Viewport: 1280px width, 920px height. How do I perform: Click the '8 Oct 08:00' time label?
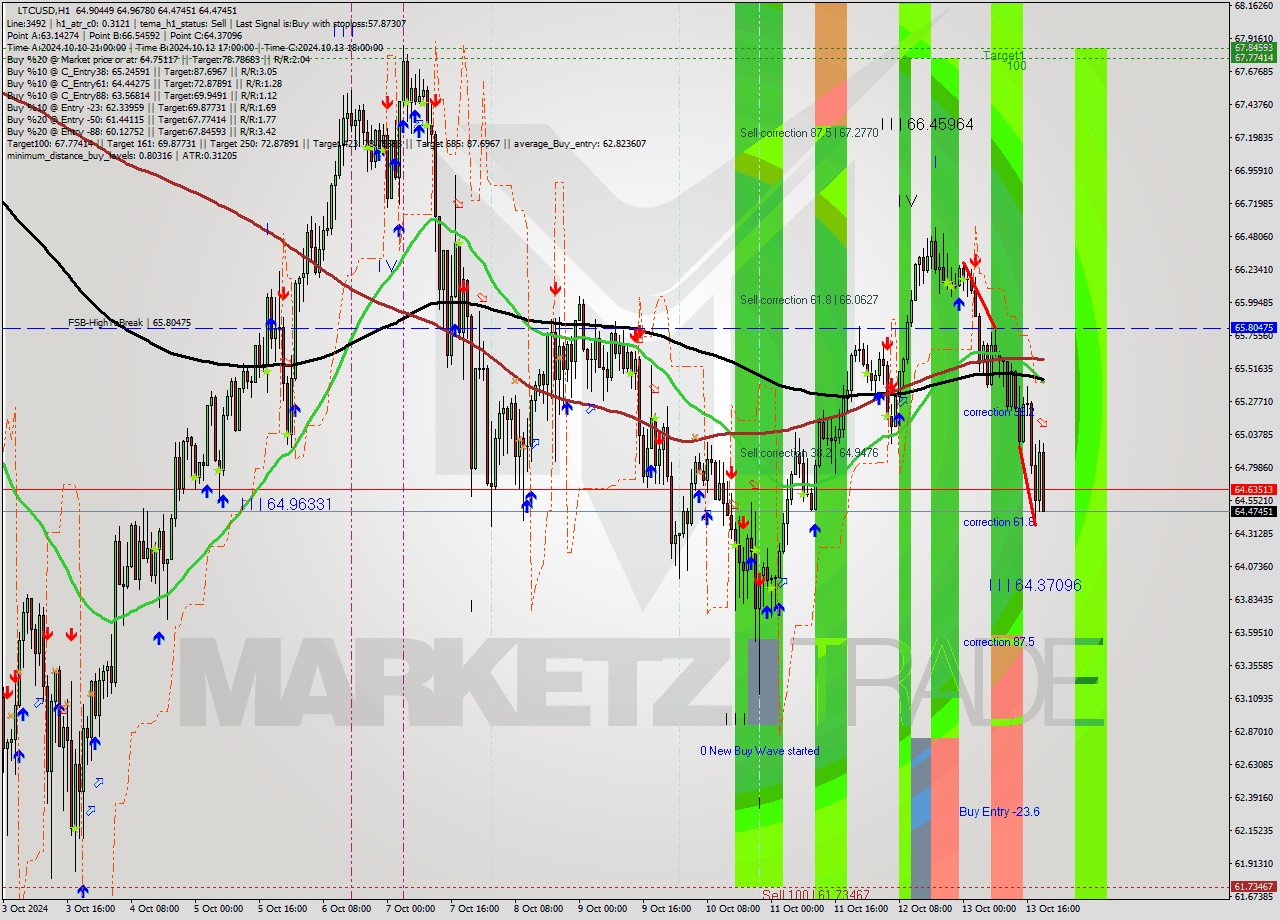[538, 909]
